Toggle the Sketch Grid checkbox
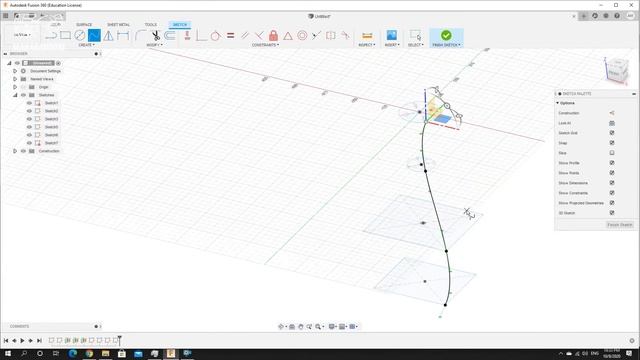 pos(612,133)
